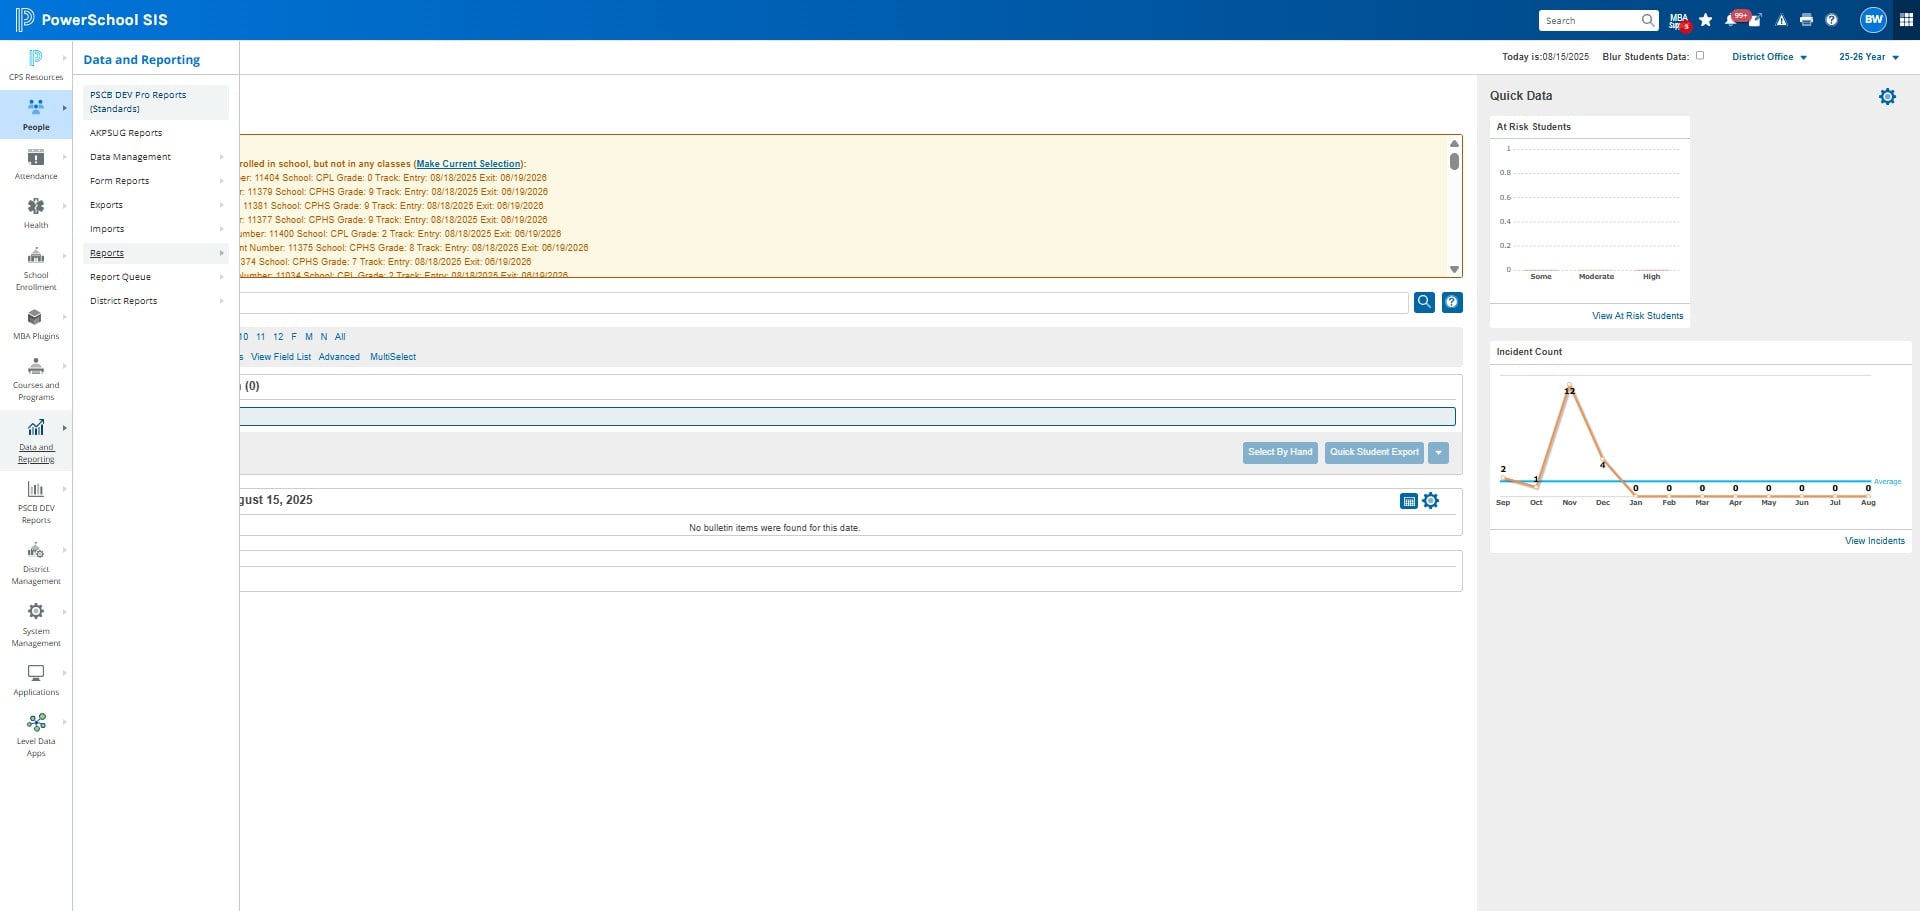This screenshot has width=1920, height=911.
Task: Open the Quick Student Export arrow dropdown
Action: 1438,453
